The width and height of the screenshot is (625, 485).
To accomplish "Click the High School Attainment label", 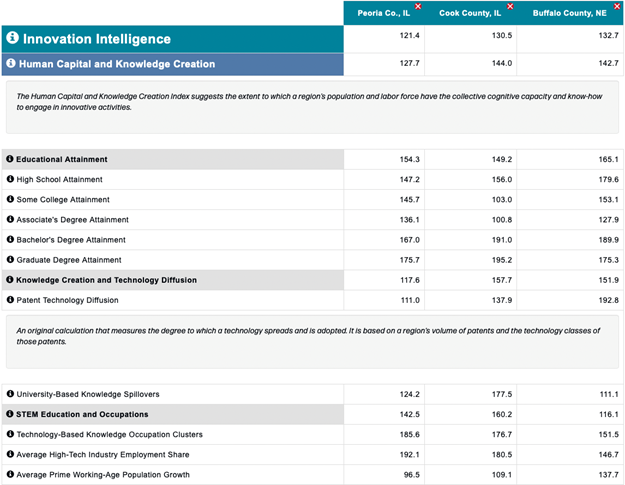I will coord(59,180).
